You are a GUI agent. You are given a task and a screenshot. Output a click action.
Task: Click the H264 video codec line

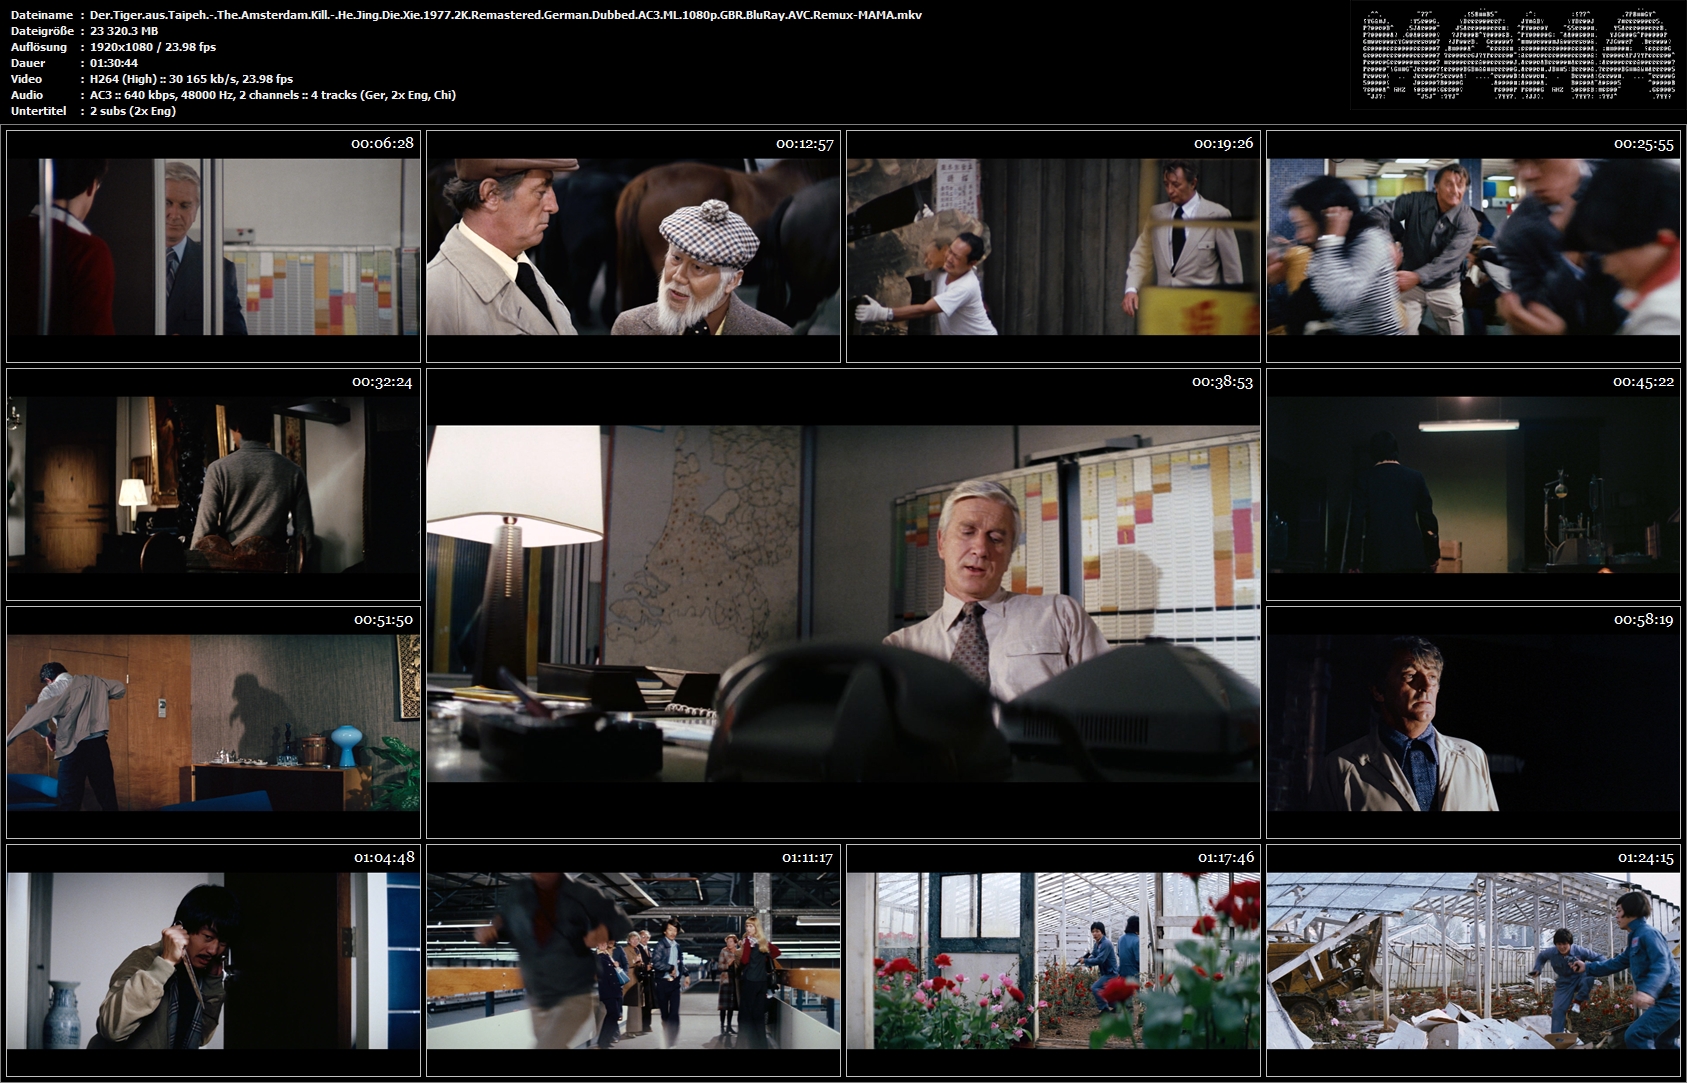[191, 79]
